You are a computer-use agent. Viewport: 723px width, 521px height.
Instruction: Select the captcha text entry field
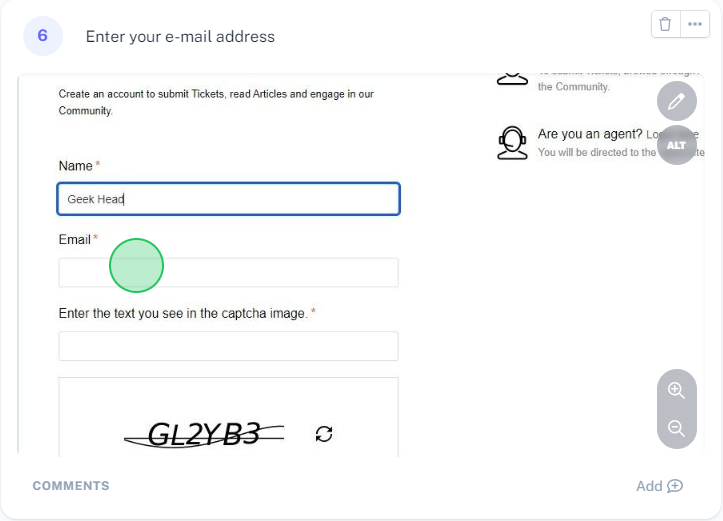coord(228,346)
